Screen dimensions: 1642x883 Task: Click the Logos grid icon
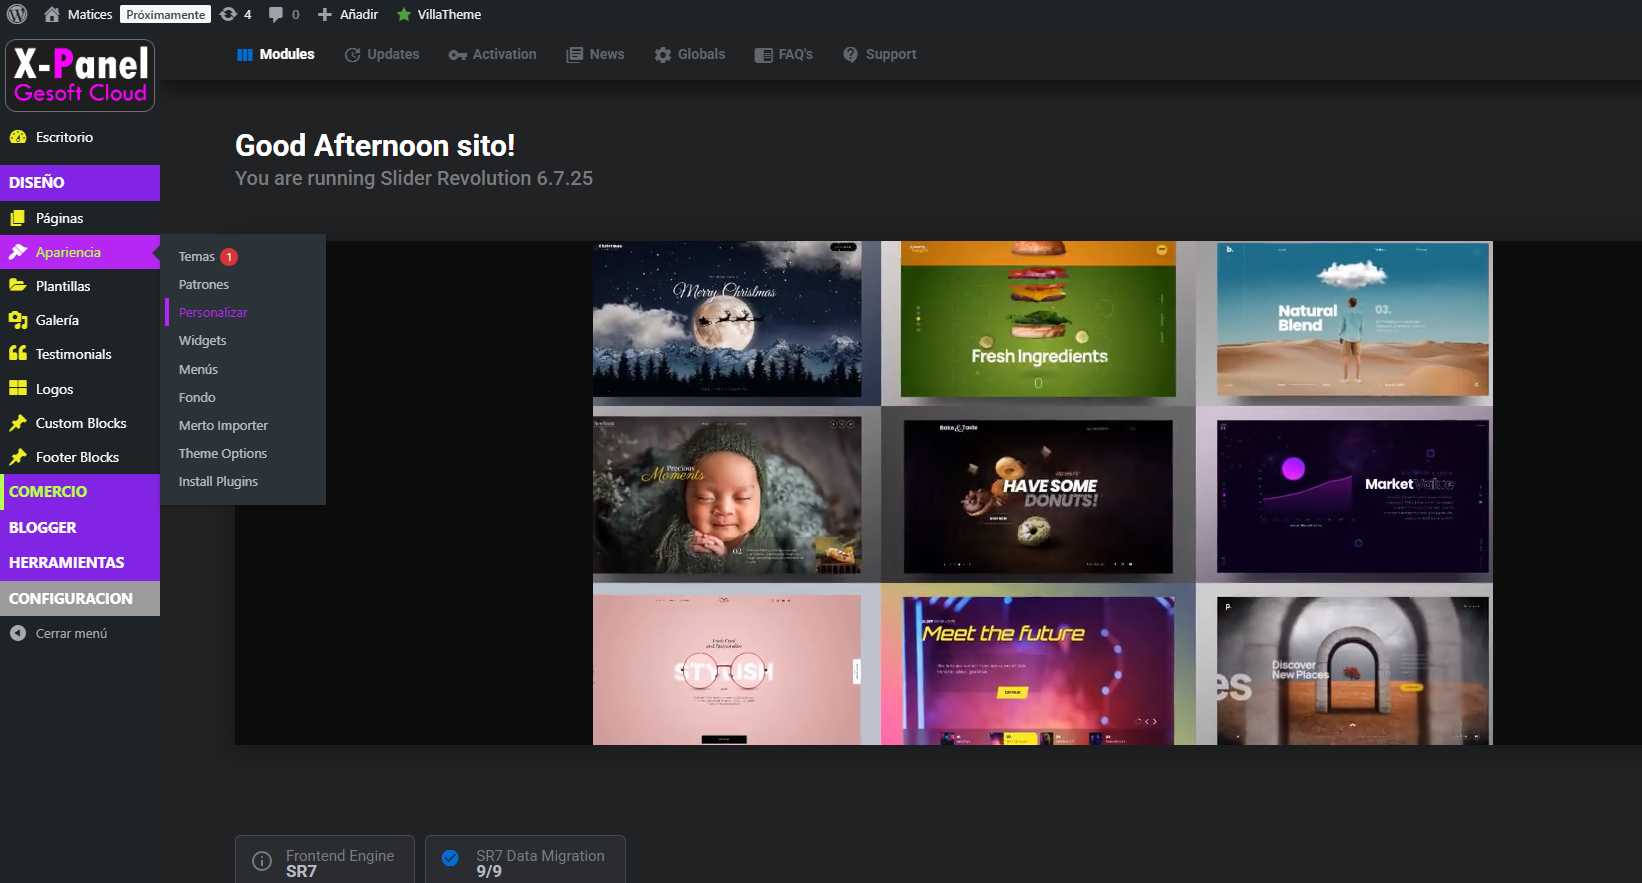click(x=18, y=388)
